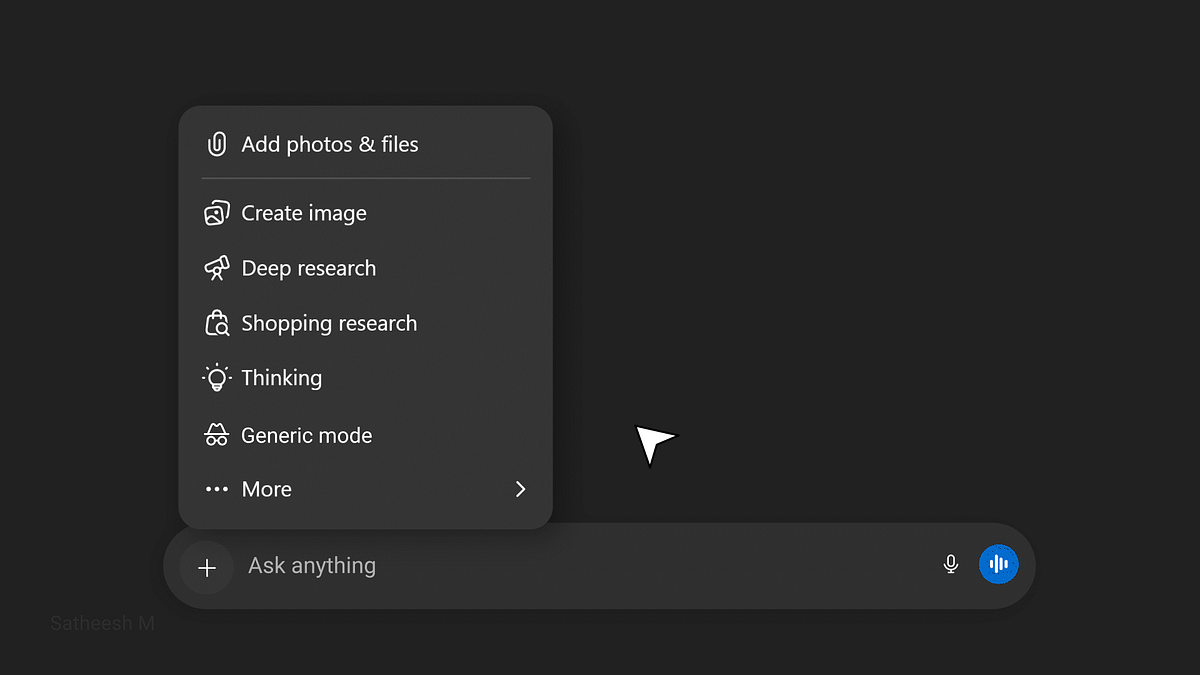Screen dimensions: 1200x675
Task: Tap the microphone dictation icon
Action: 951,565
